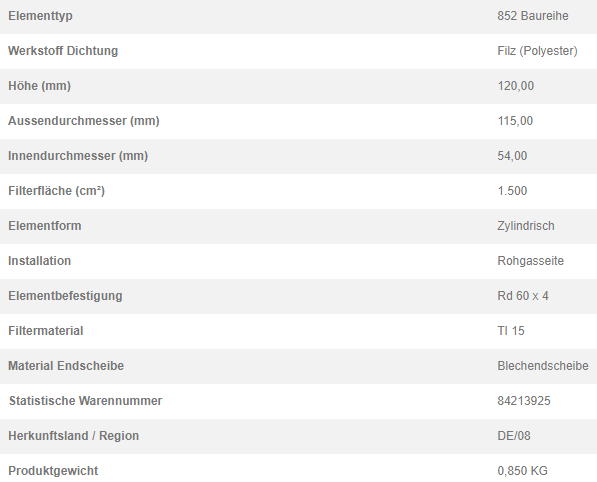This screenshot has width=597, height=482.
Task: Click the Rd 60 x 4 value
Action: [x=523, y=296]
